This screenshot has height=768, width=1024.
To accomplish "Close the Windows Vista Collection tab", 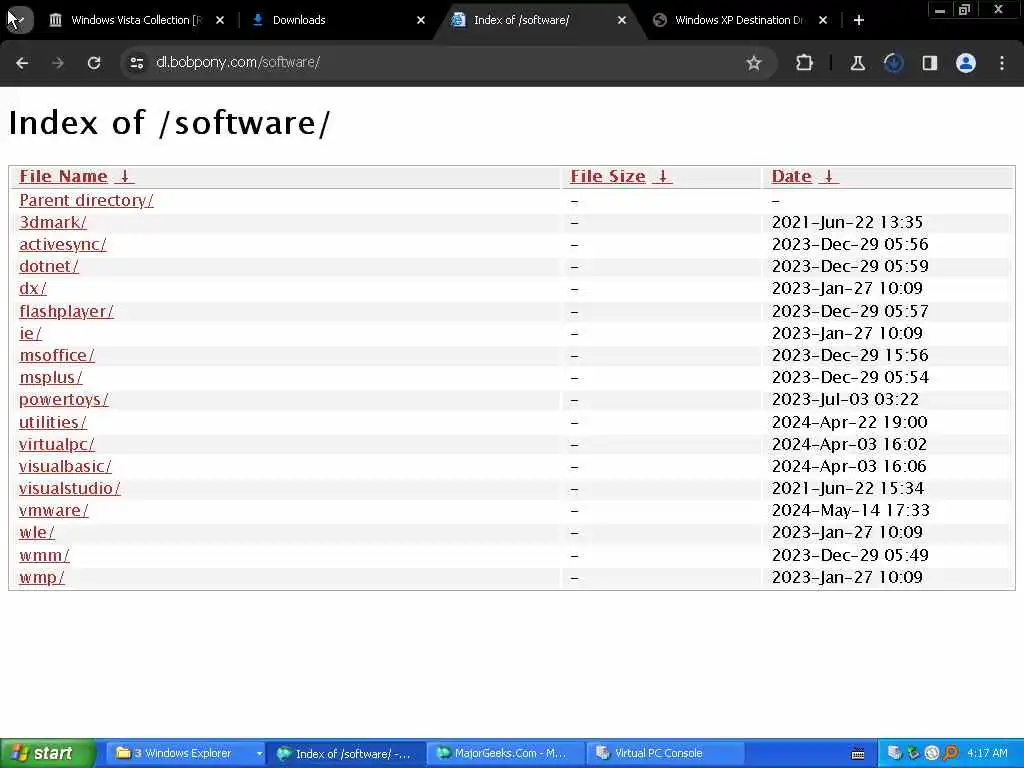I will click(220, 20).
